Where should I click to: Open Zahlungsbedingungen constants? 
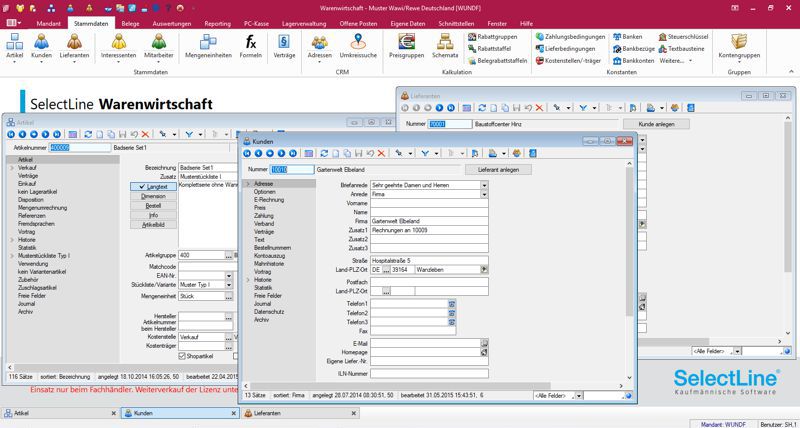pos(570,37)
